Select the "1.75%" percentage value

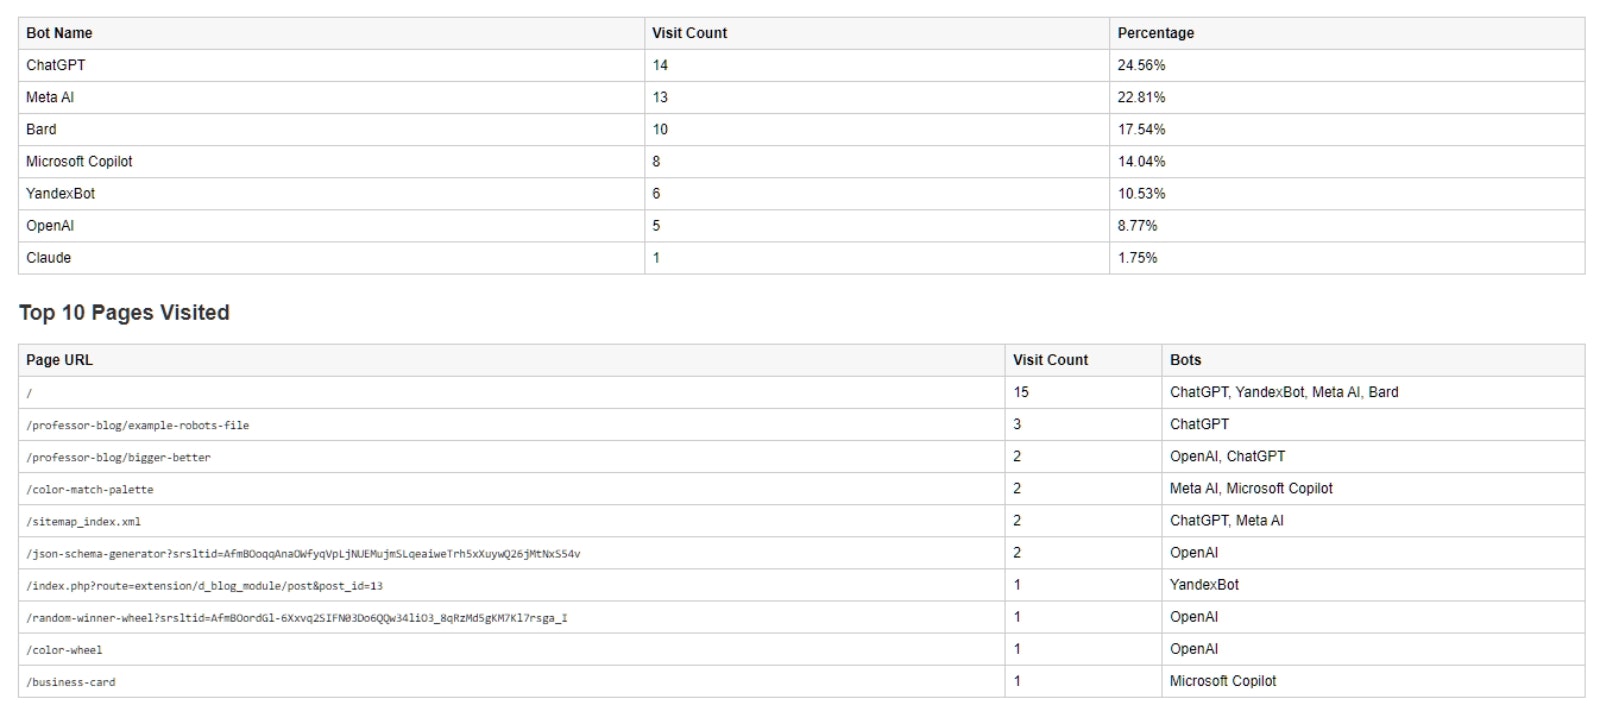coord(1137,257)
